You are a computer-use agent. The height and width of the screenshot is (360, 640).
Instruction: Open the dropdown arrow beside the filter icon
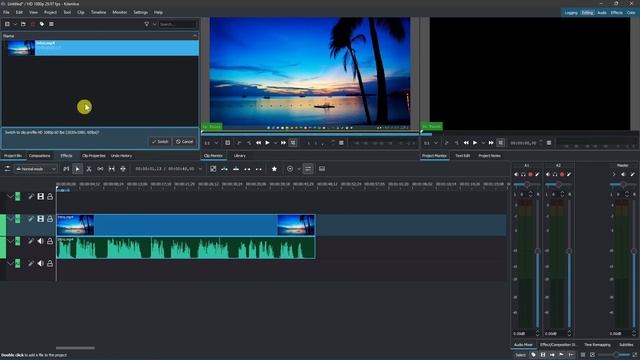point(154,24)
